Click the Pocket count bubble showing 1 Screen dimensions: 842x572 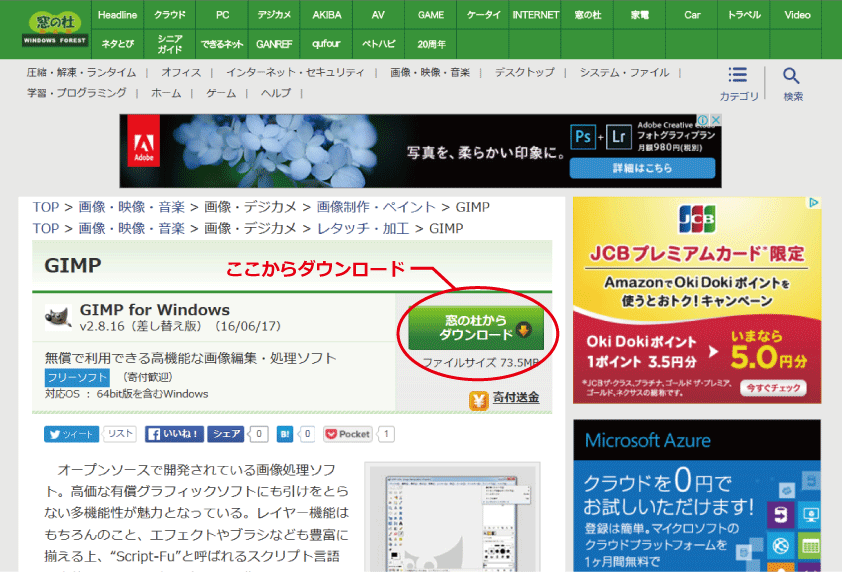(386, 434)
